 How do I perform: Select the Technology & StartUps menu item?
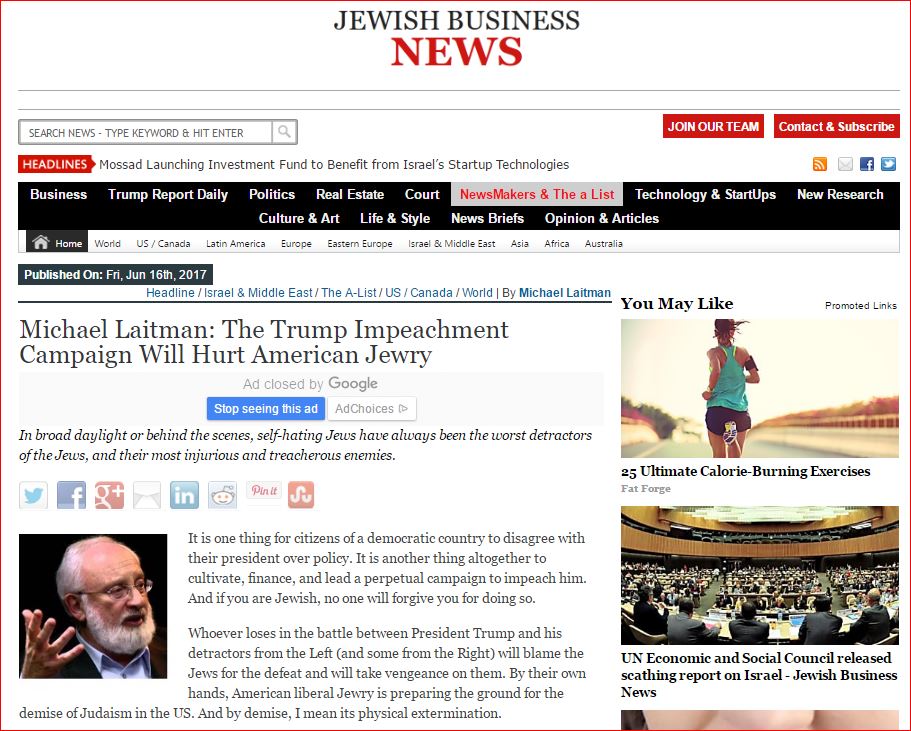705,194
